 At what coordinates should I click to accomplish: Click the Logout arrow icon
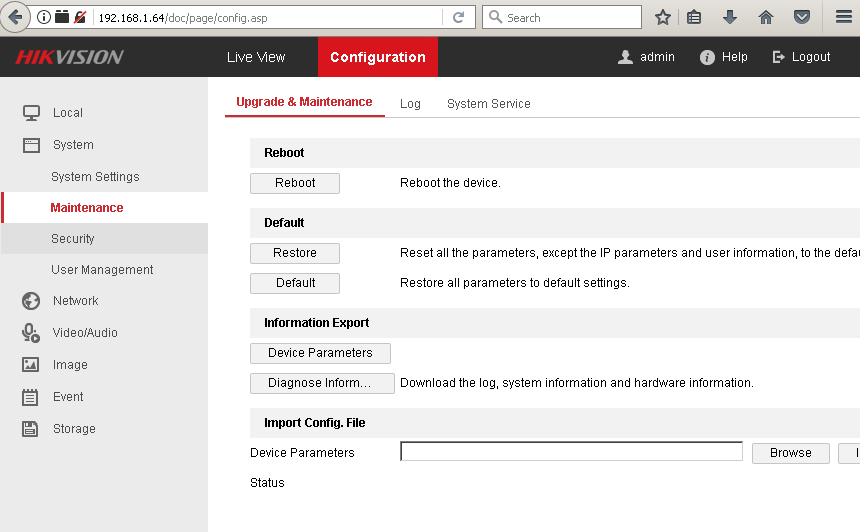coord(779,58)
